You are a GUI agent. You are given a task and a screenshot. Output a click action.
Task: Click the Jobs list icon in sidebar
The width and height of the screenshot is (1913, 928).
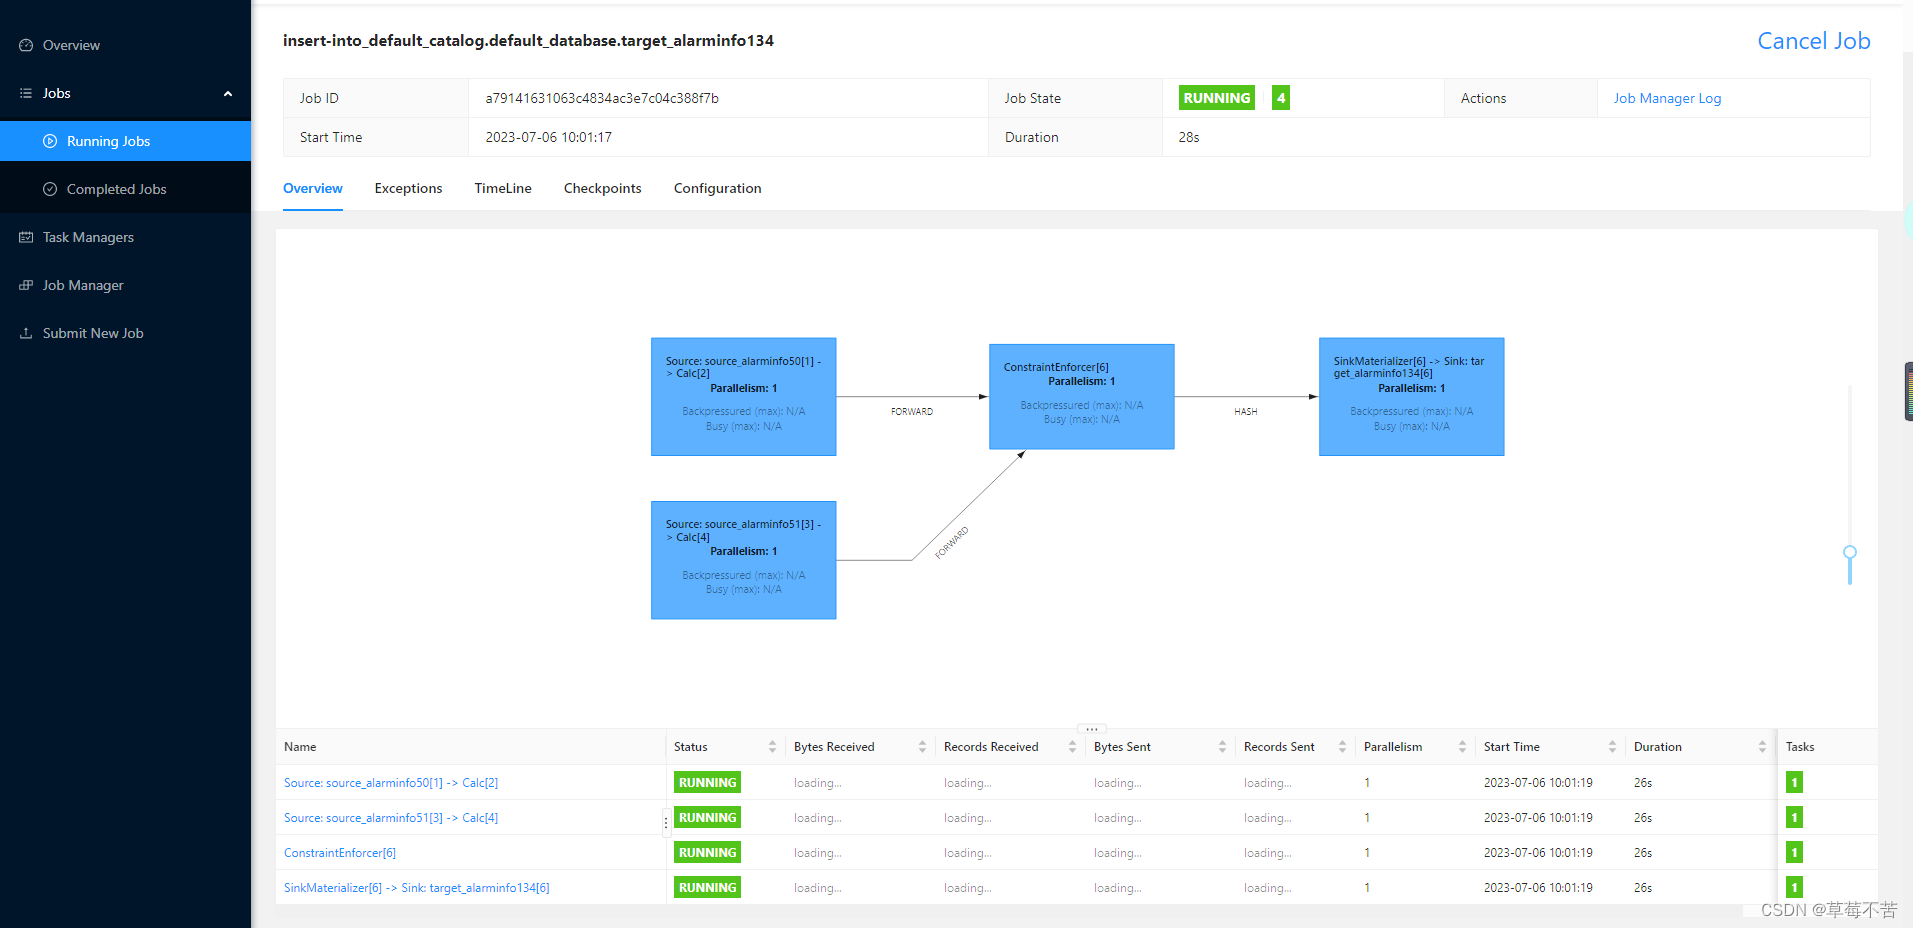(x=26, y=93)
